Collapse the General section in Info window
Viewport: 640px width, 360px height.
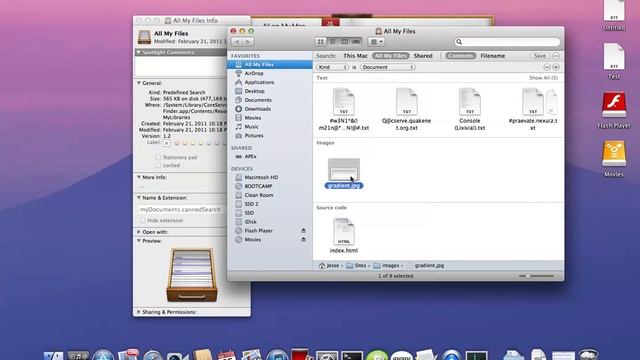click(x=139, y=83)
